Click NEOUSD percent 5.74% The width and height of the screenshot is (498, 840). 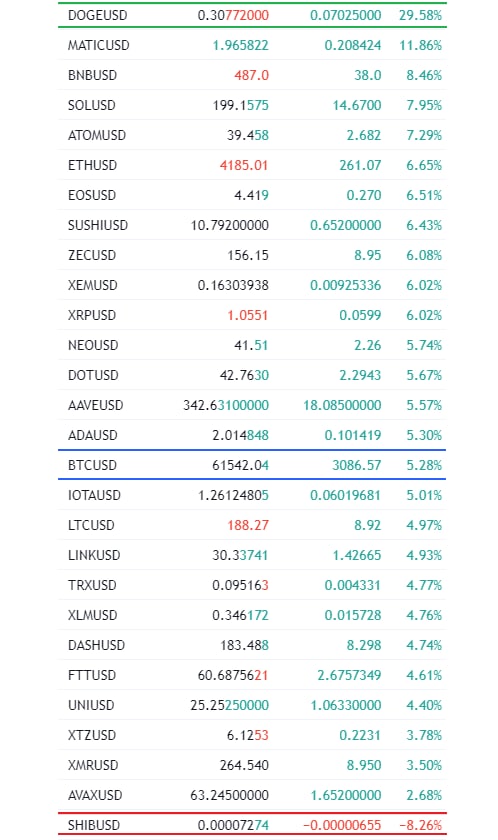[424, 345]
